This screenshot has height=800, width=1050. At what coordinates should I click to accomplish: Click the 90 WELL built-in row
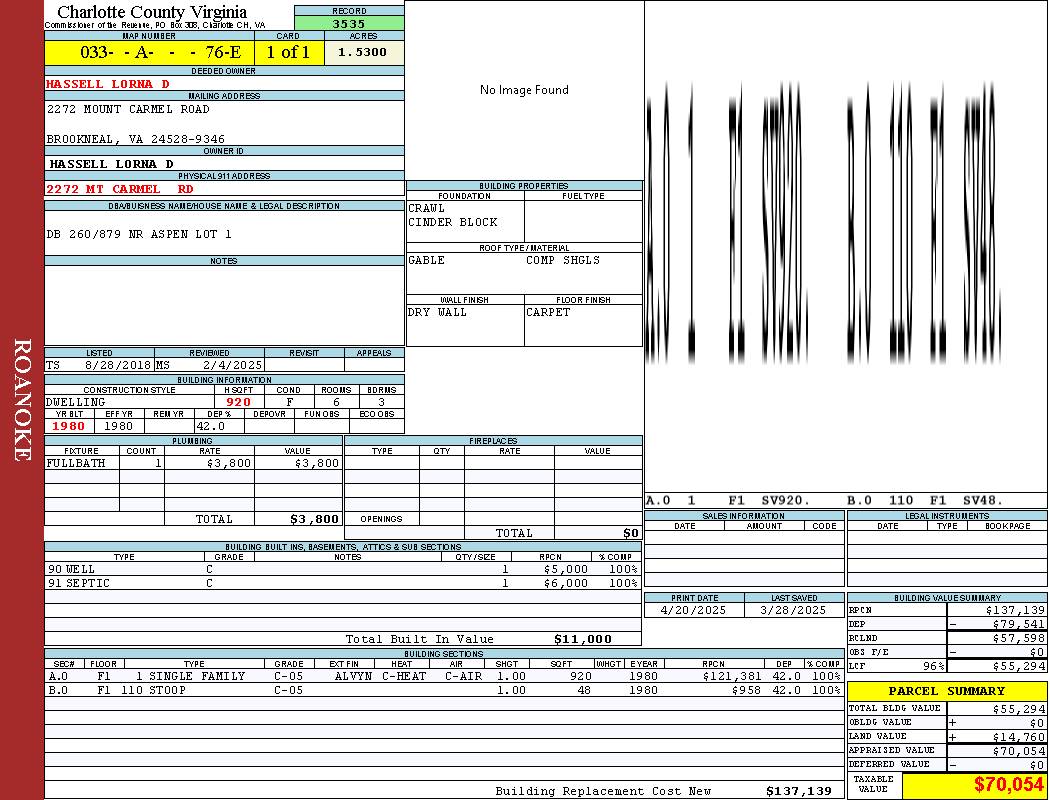coord(343,569)
